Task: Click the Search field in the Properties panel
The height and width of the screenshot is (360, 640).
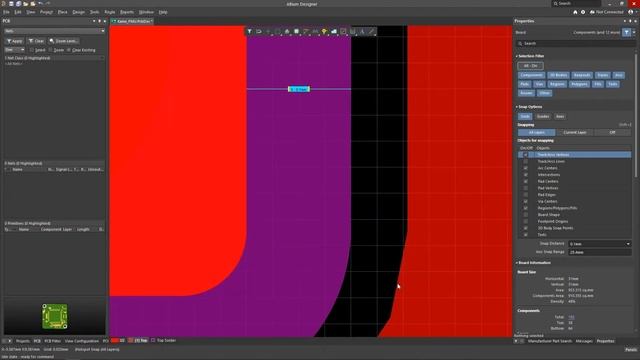Action: 575,43
